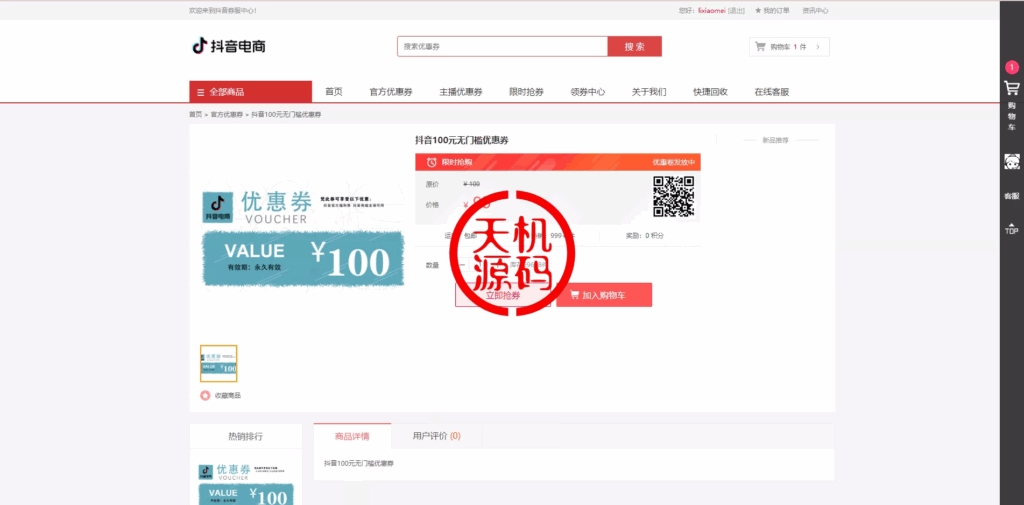Expand the header cart chevron arrow
The height and width of the screenshot is (505, 1024).
tap(818, 47)
